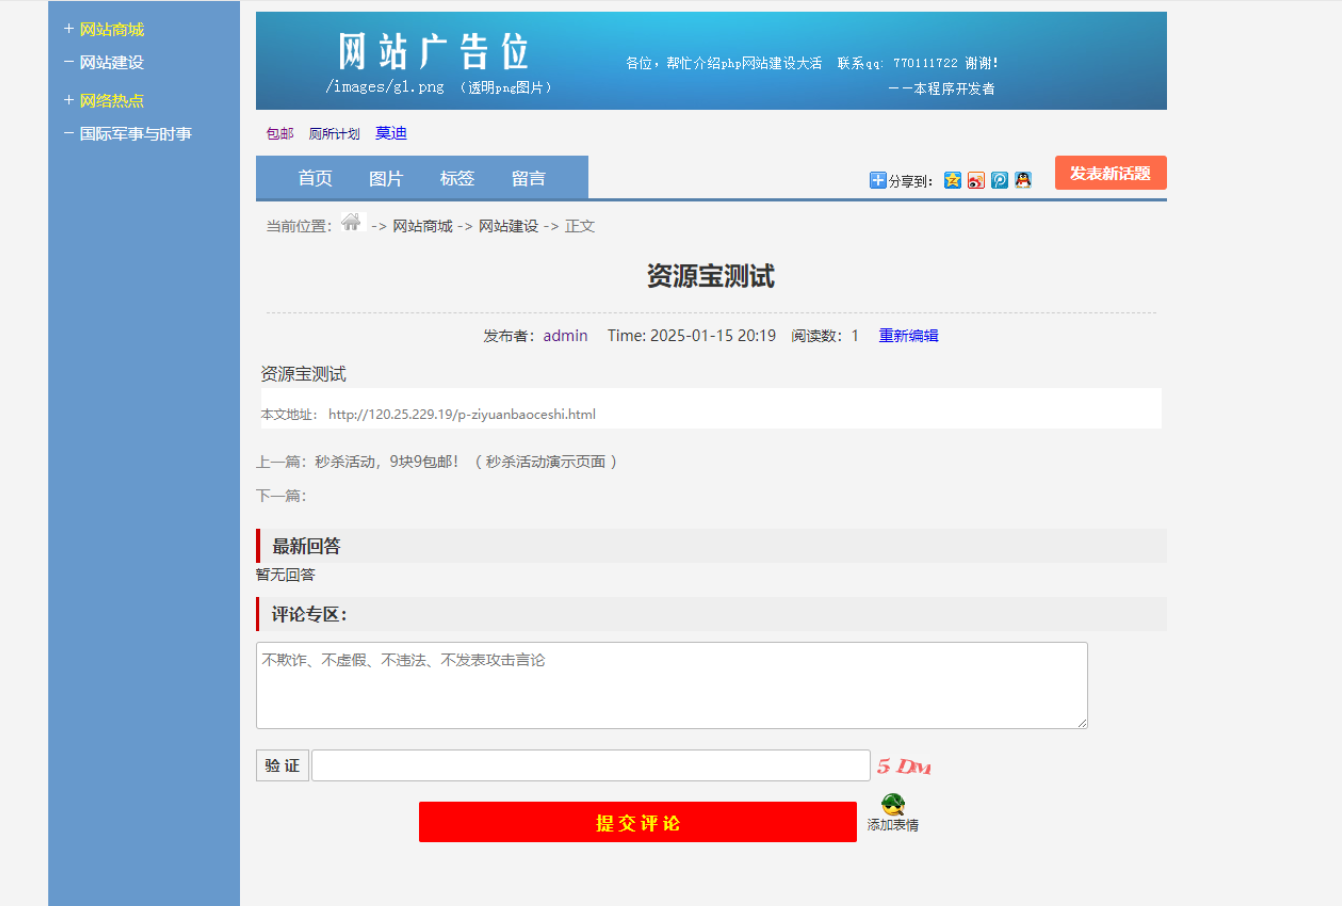Click the Sina Weibo share icon
The image size is (1342, 906).
(975, 180)
